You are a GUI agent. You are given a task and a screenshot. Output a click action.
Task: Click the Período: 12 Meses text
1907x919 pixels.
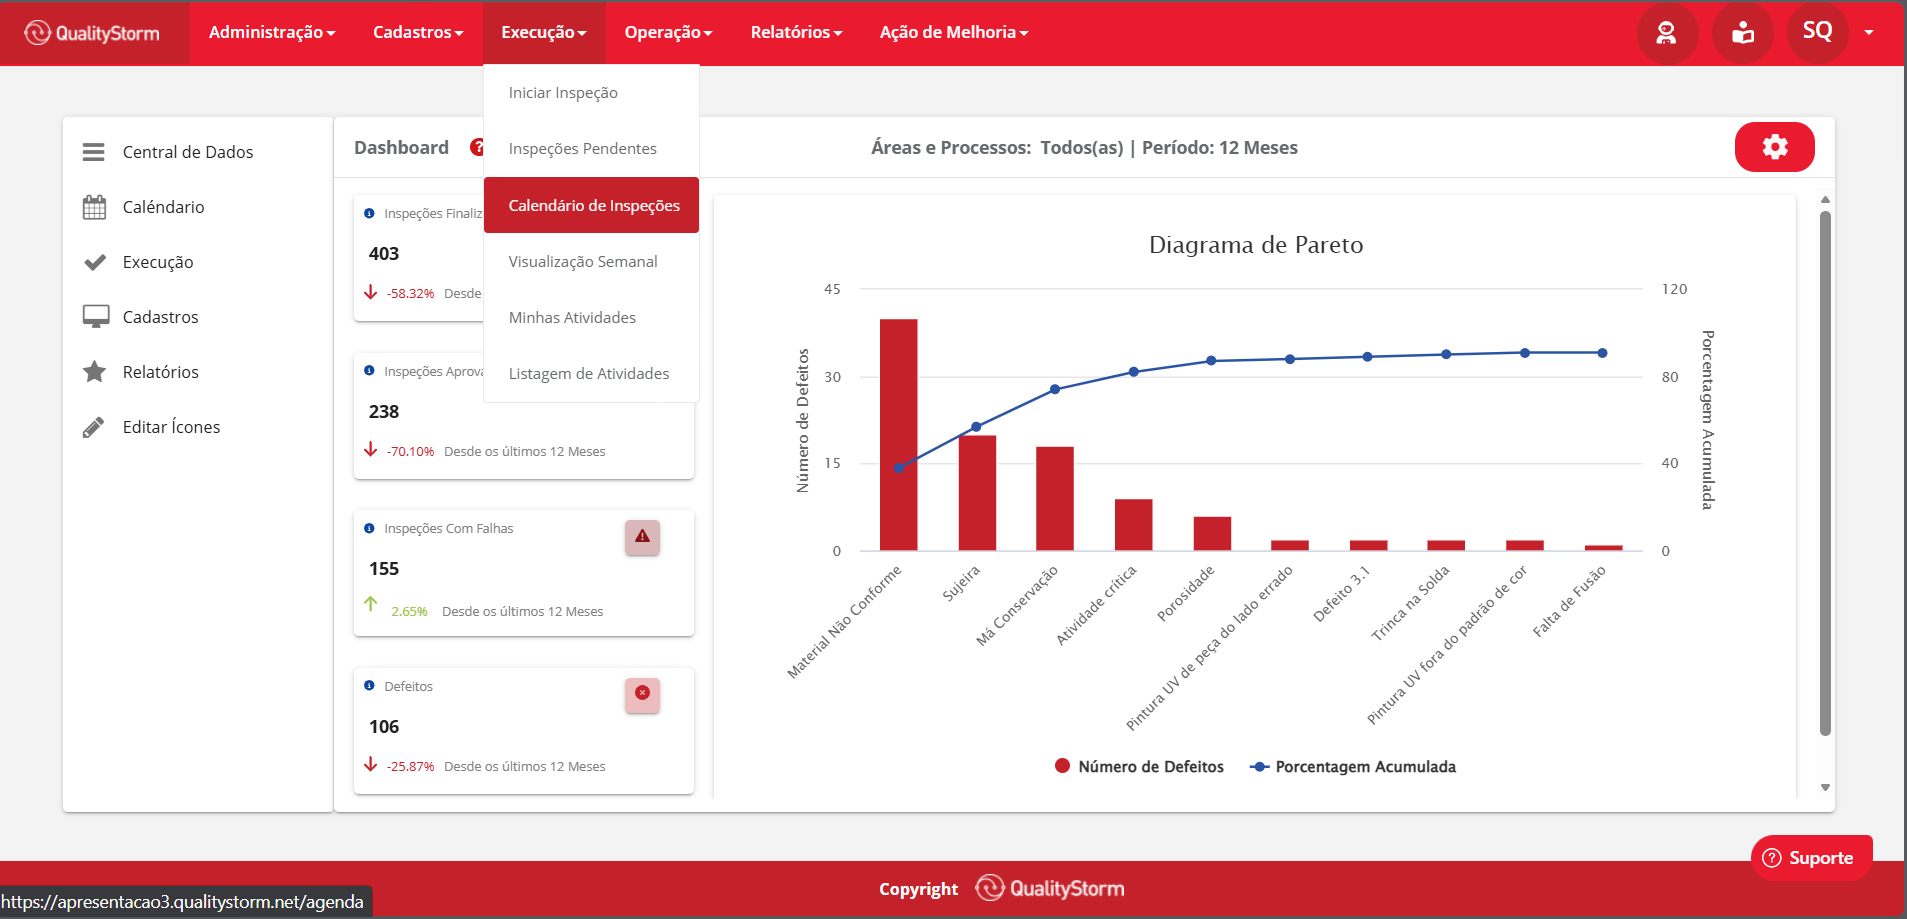(1220, 148)
